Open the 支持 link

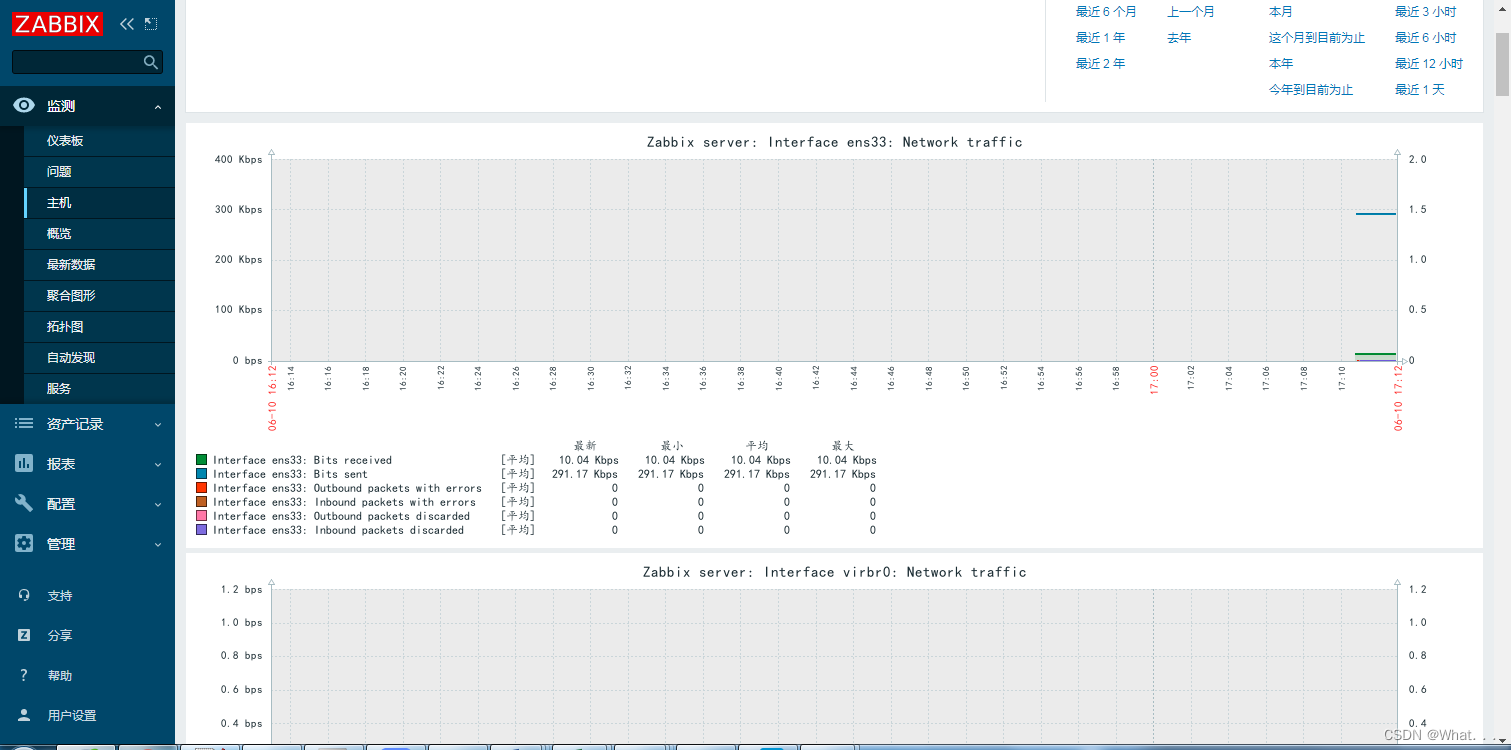tap(60, 596)
